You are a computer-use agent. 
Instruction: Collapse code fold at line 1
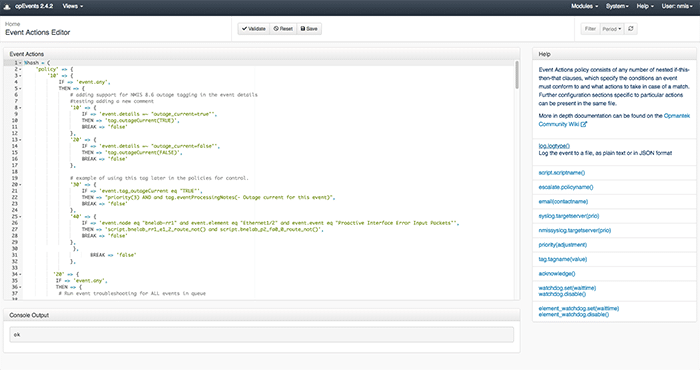[x=20, y=63]
